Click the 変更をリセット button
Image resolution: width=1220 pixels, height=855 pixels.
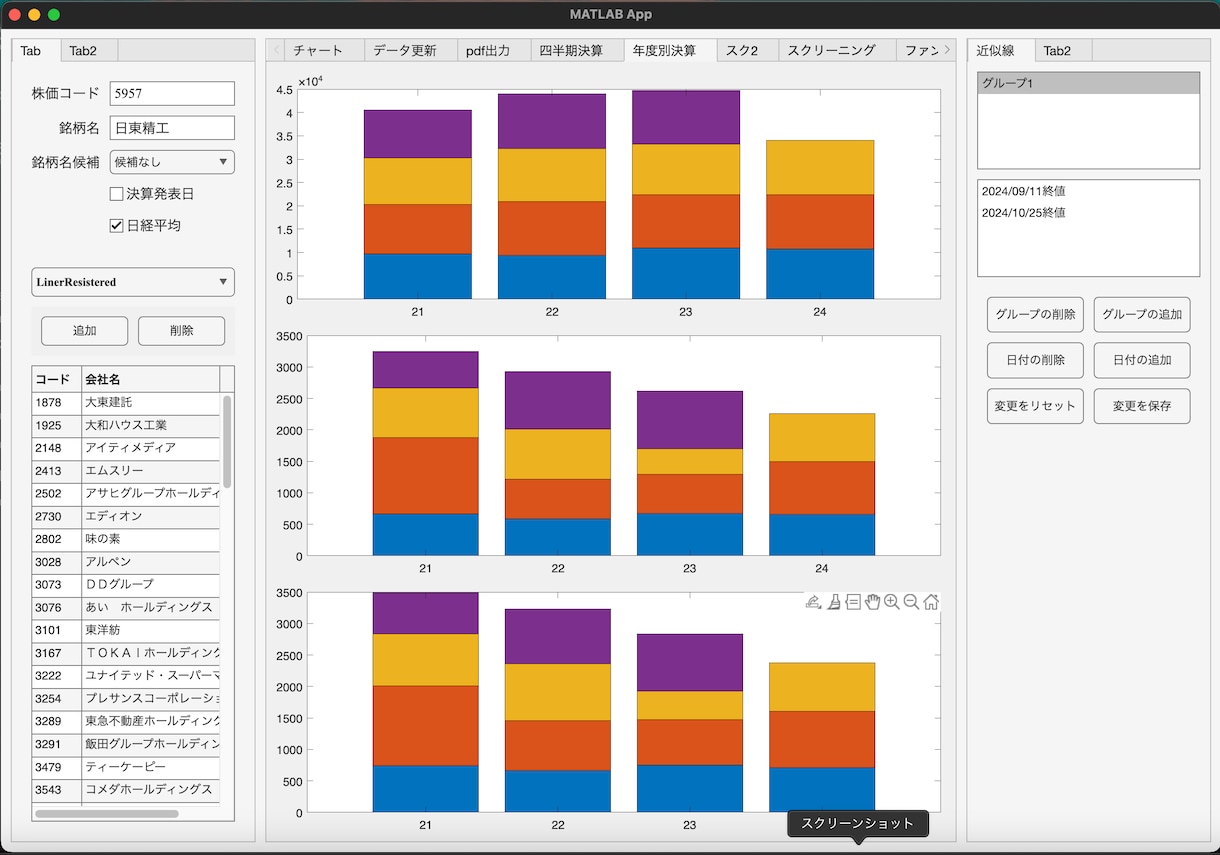[x=1035, y=406]
